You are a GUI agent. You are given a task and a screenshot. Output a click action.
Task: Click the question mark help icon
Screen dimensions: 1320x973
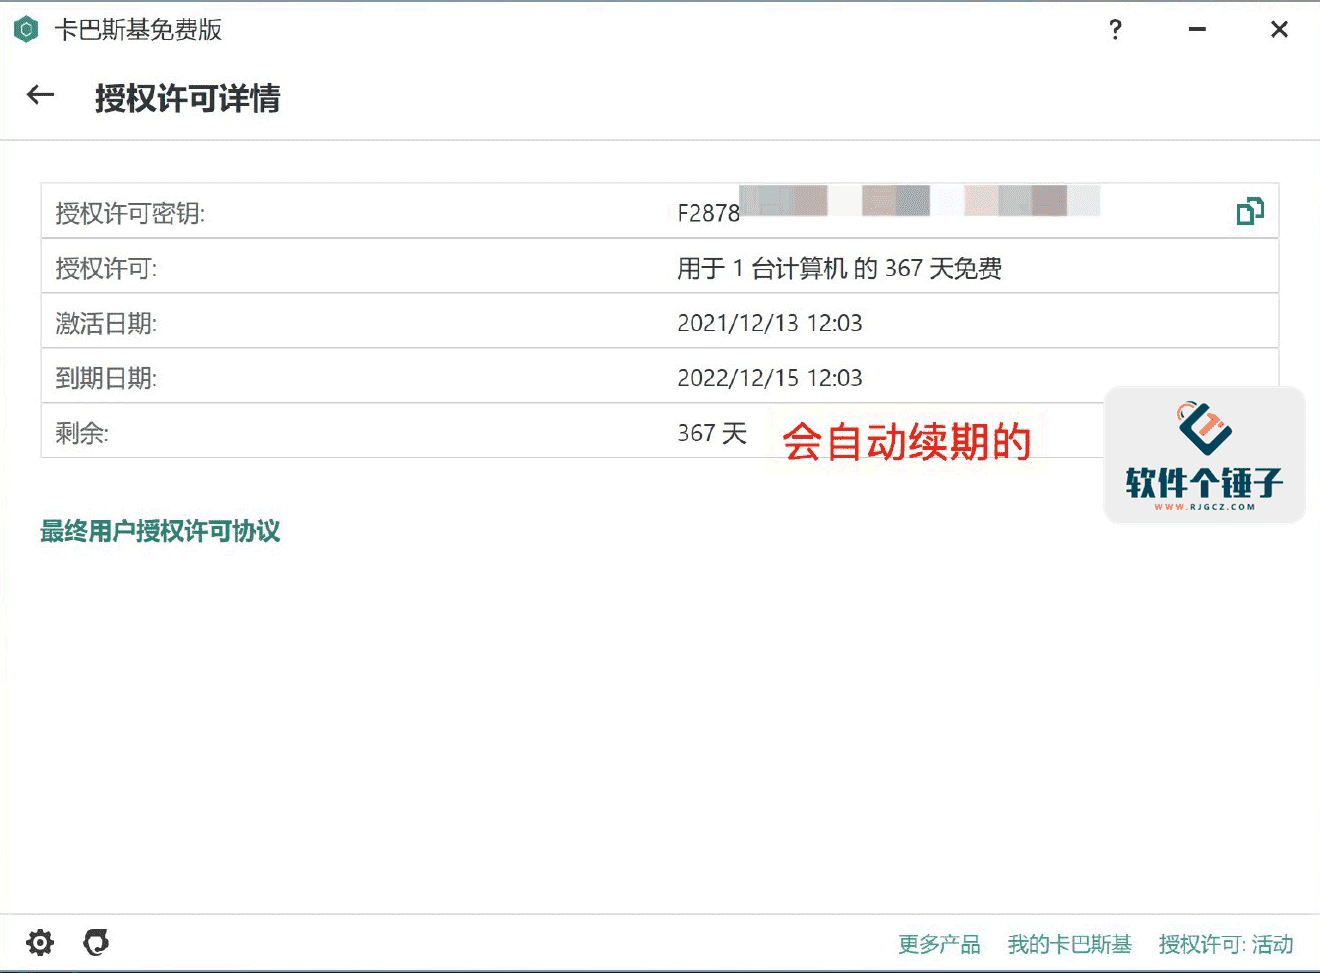click(x=1115, y=30)
